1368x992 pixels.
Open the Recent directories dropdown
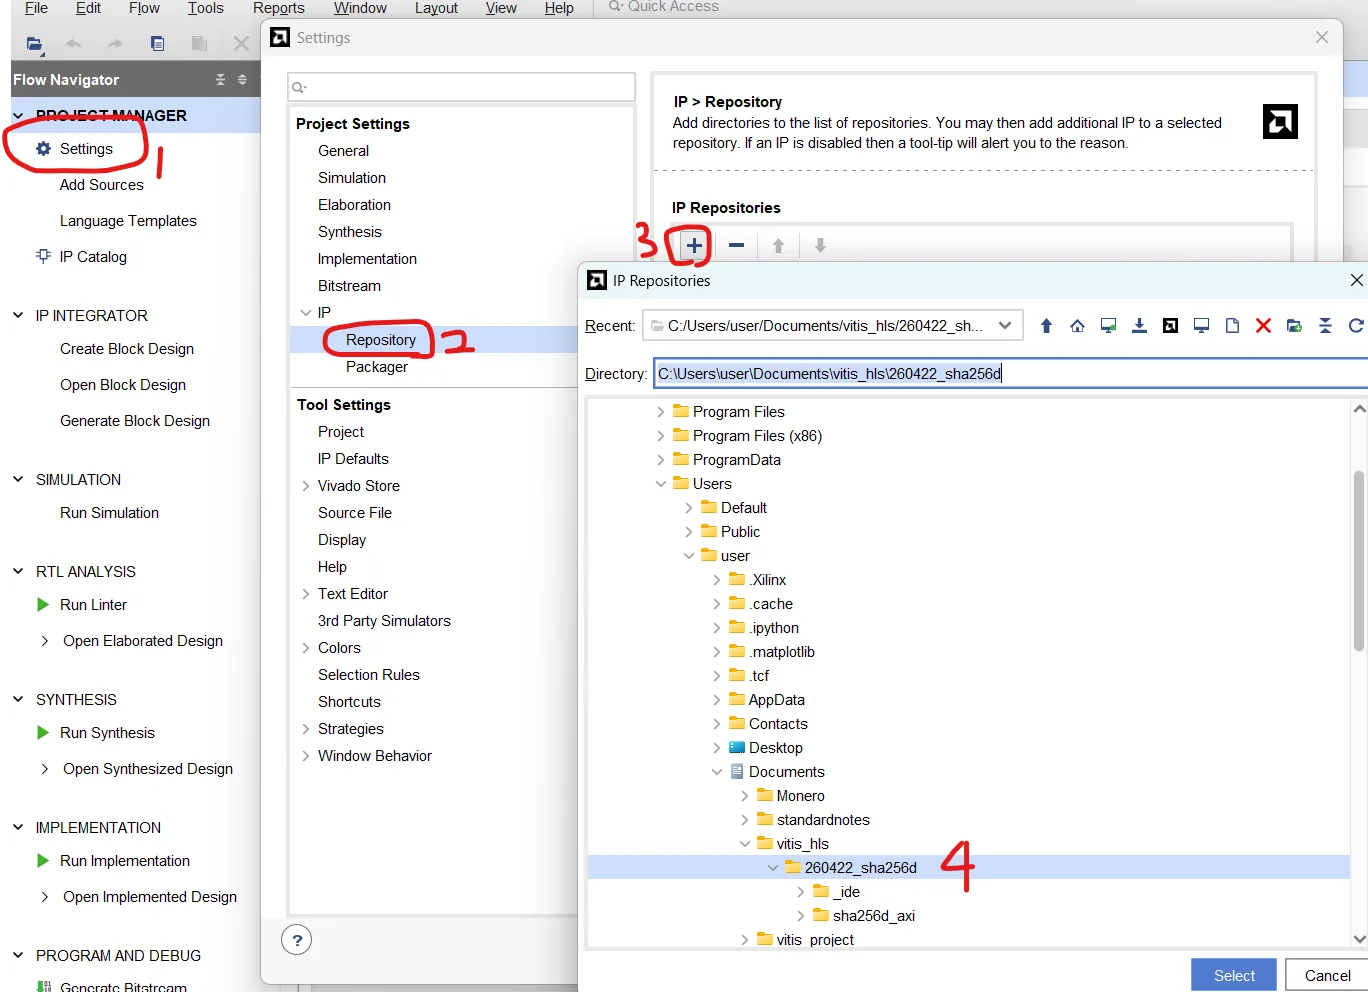pyautogui.click(x=1005, y=326)
